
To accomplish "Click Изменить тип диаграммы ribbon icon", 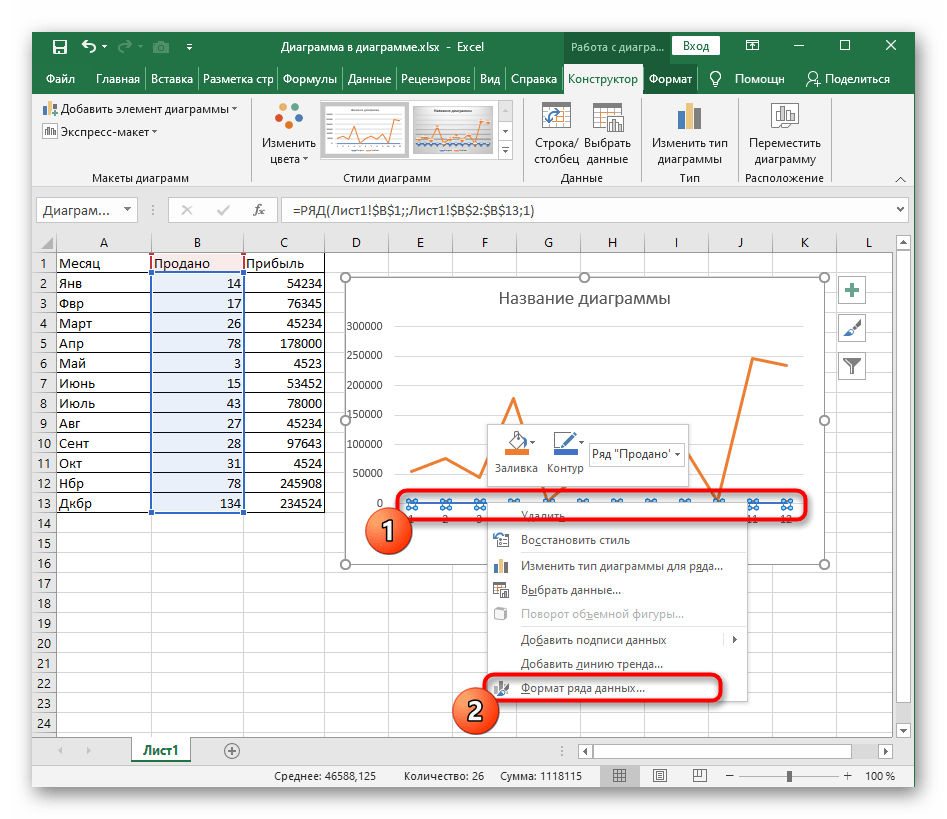I will [x=689, y=134].
